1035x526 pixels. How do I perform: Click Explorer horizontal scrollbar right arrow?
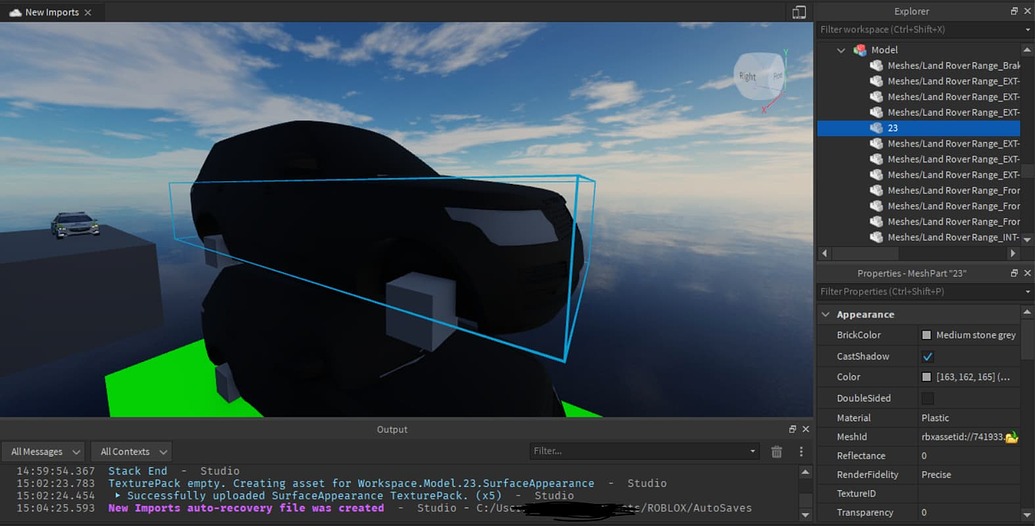point(1013,253)
